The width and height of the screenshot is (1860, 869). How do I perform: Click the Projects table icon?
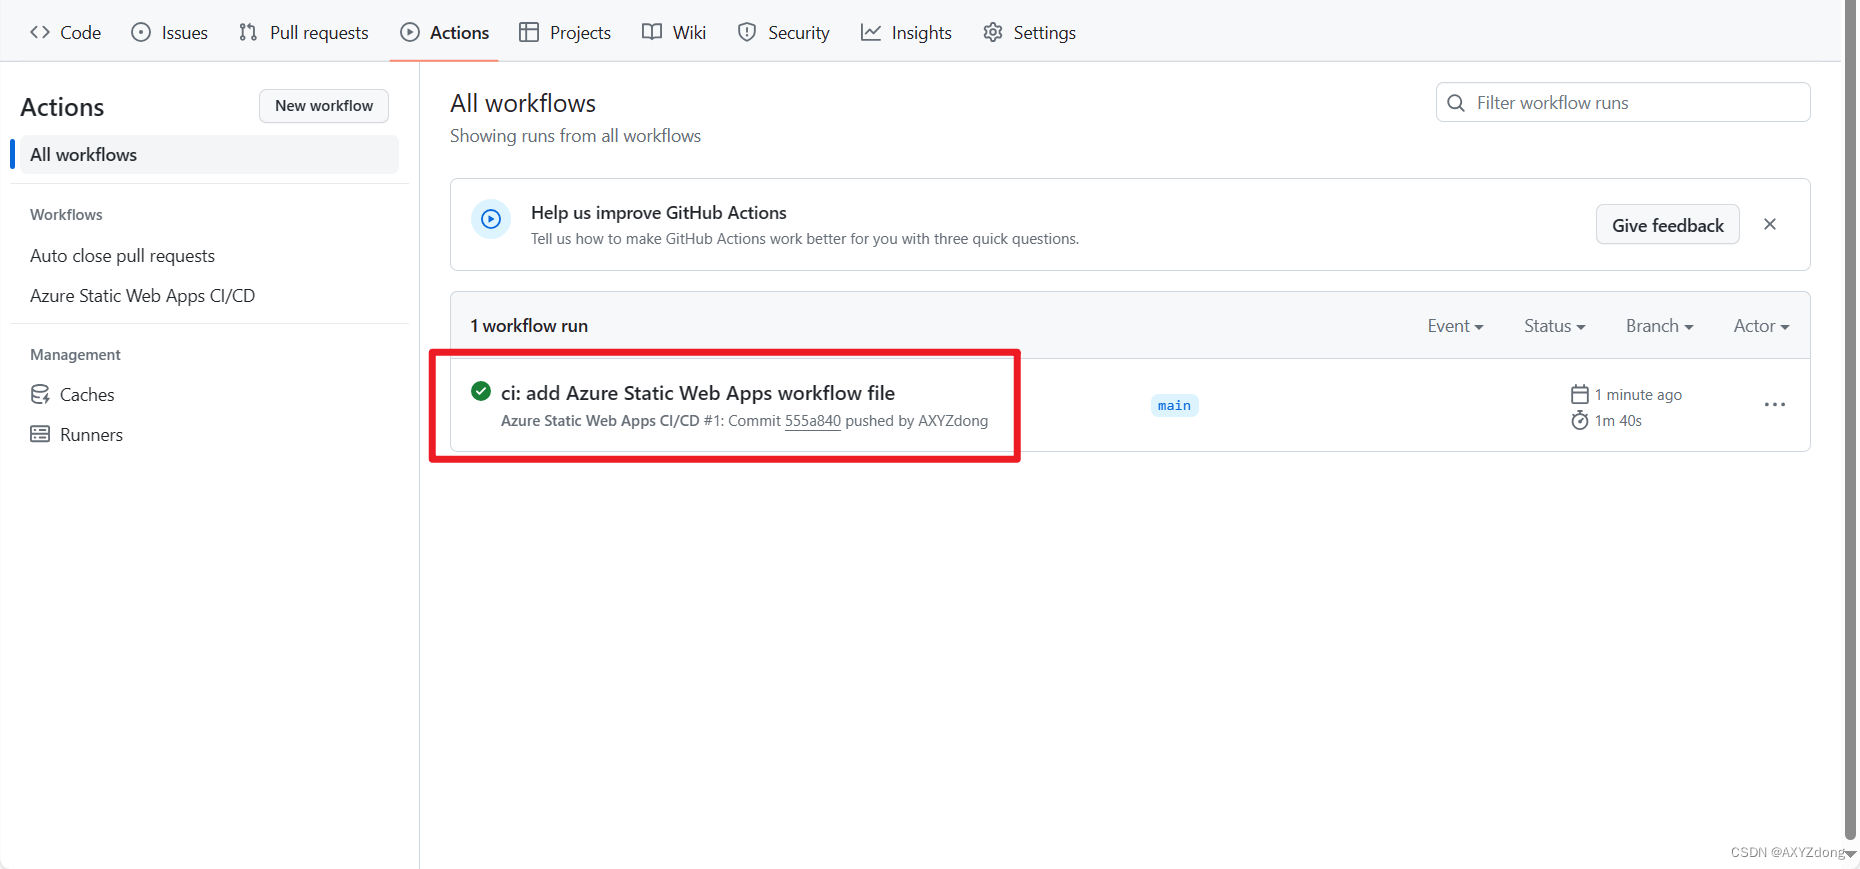529,32
